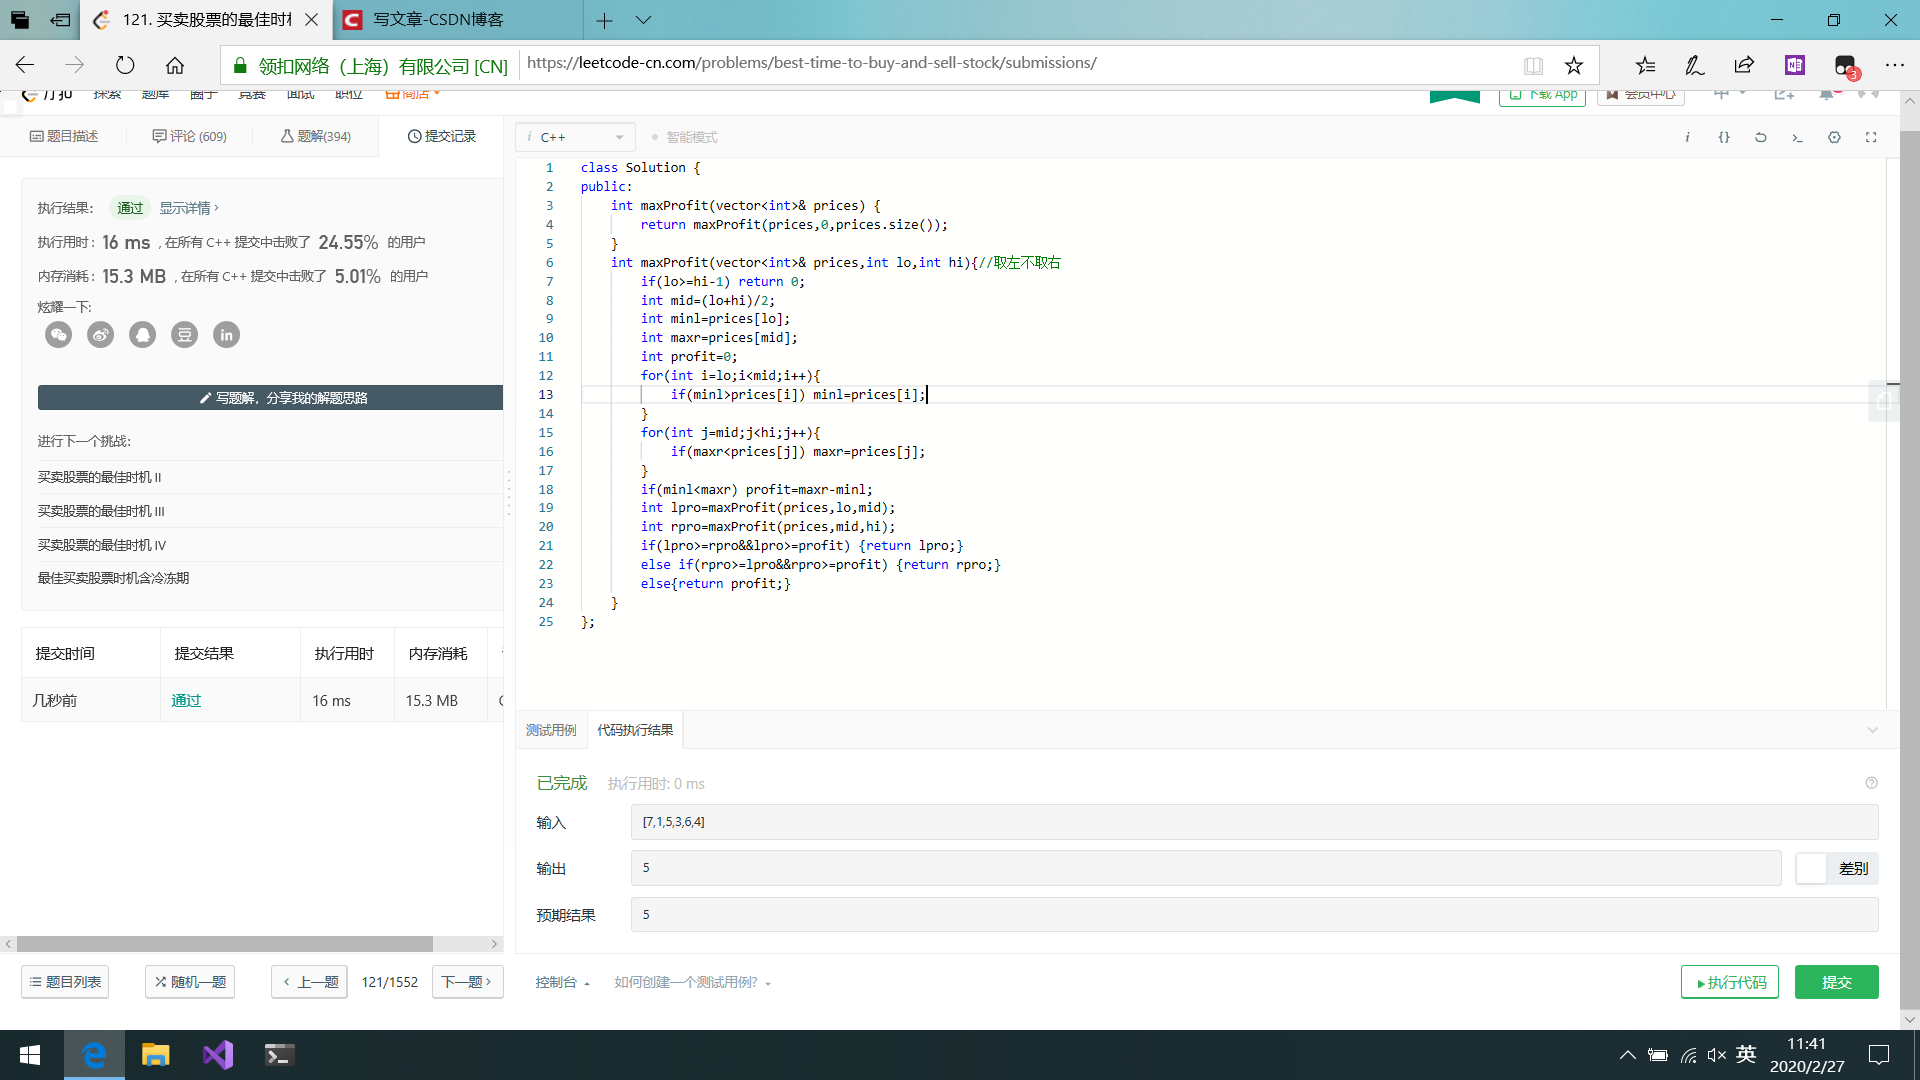Go to 上一题 previous problem
The height and width of the screenshot is (1080, 1920).
coord(309,982)
